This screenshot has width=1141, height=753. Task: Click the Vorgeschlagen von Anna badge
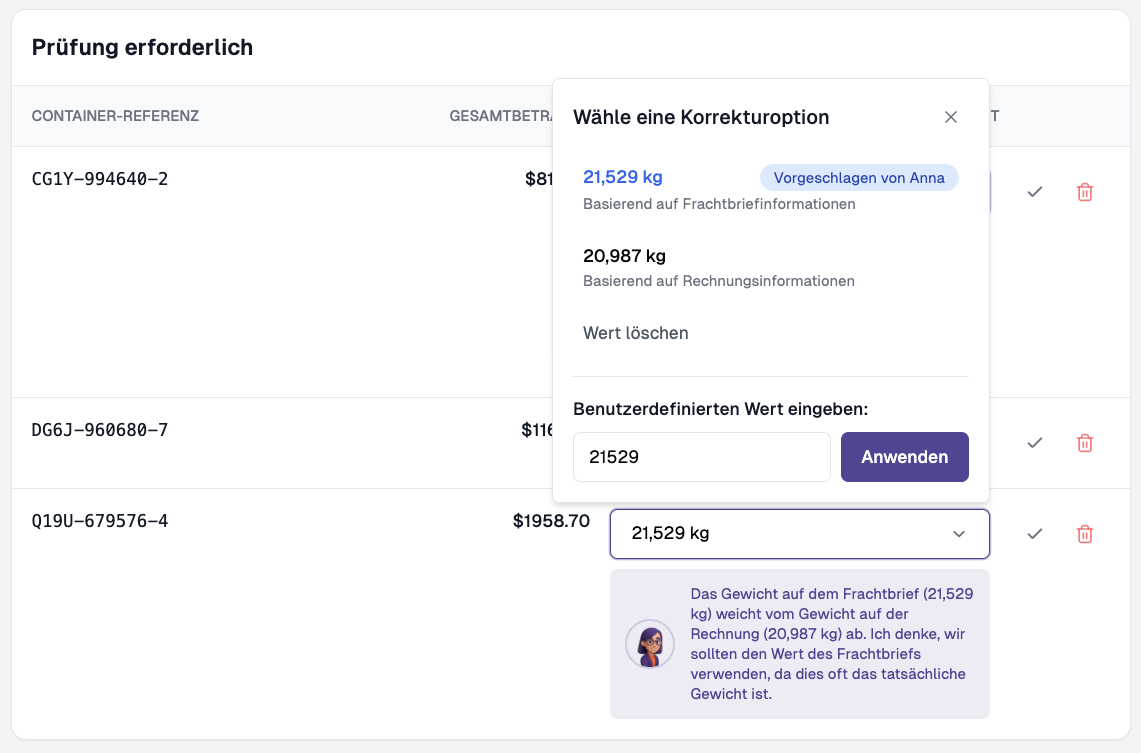(x=859, y=178)
